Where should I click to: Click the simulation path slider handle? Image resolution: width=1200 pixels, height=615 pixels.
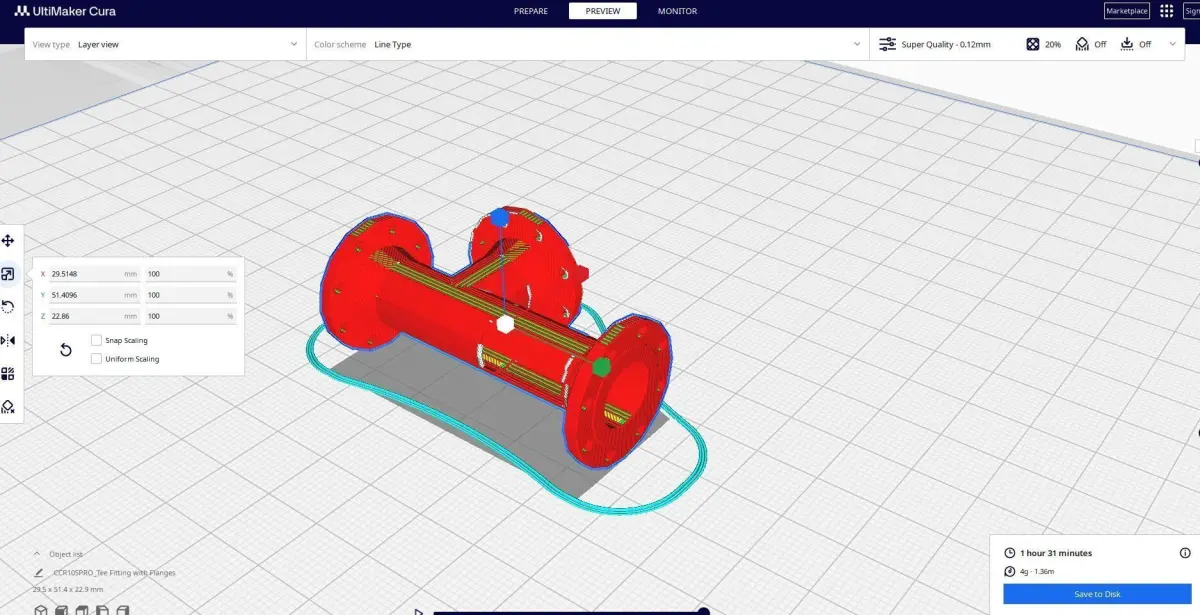pos(703,611)
